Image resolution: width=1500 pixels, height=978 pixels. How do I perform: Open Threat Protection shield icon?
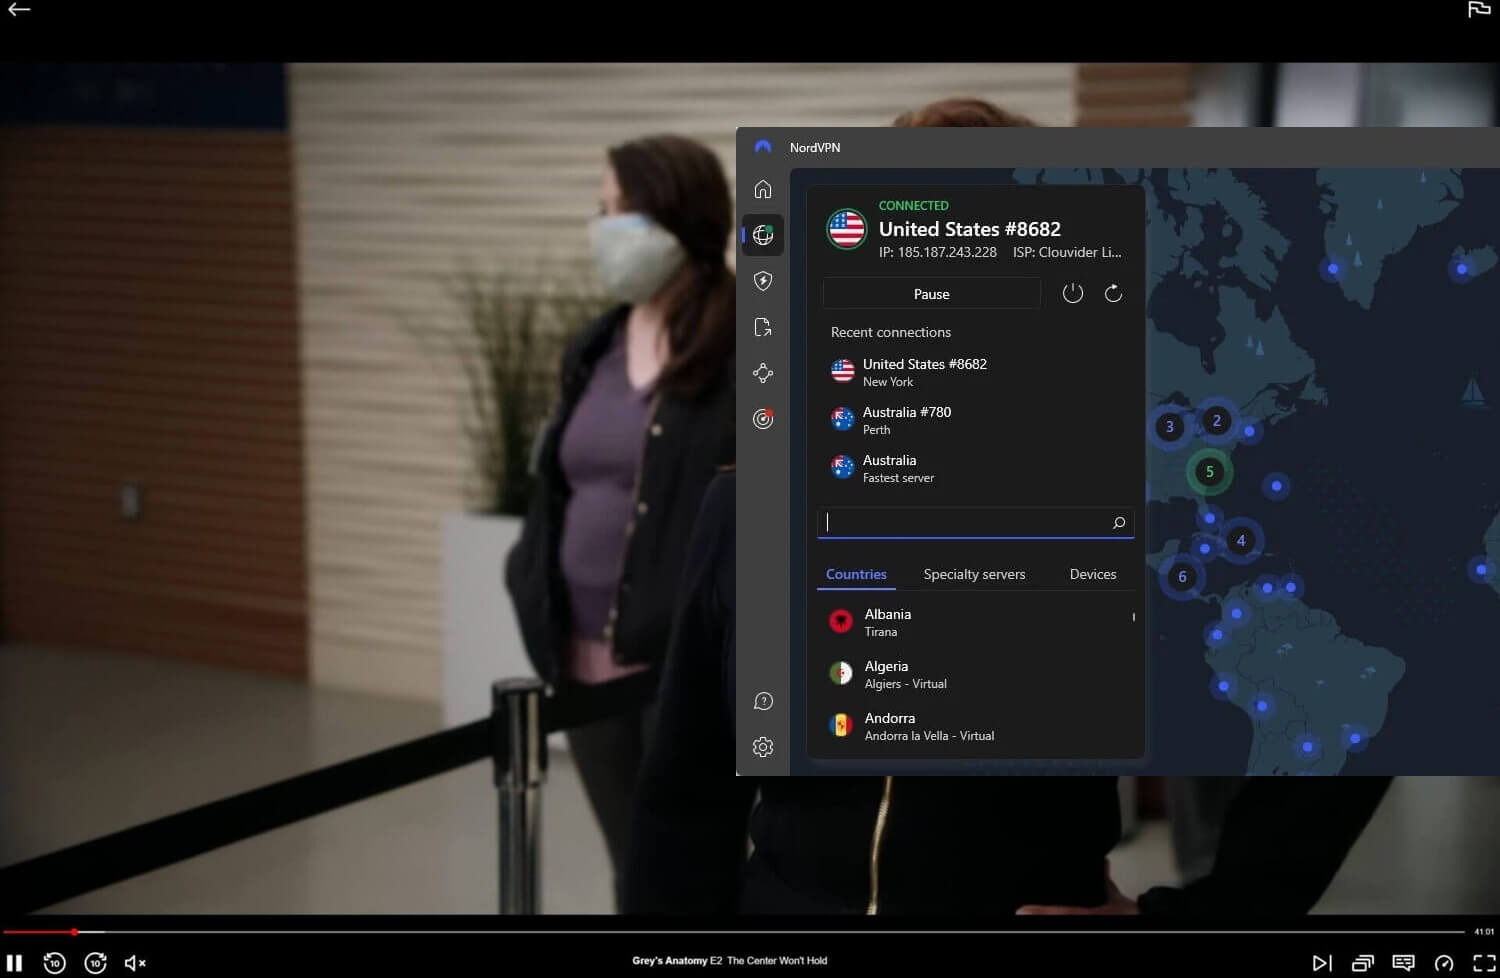tap(763, 281)
